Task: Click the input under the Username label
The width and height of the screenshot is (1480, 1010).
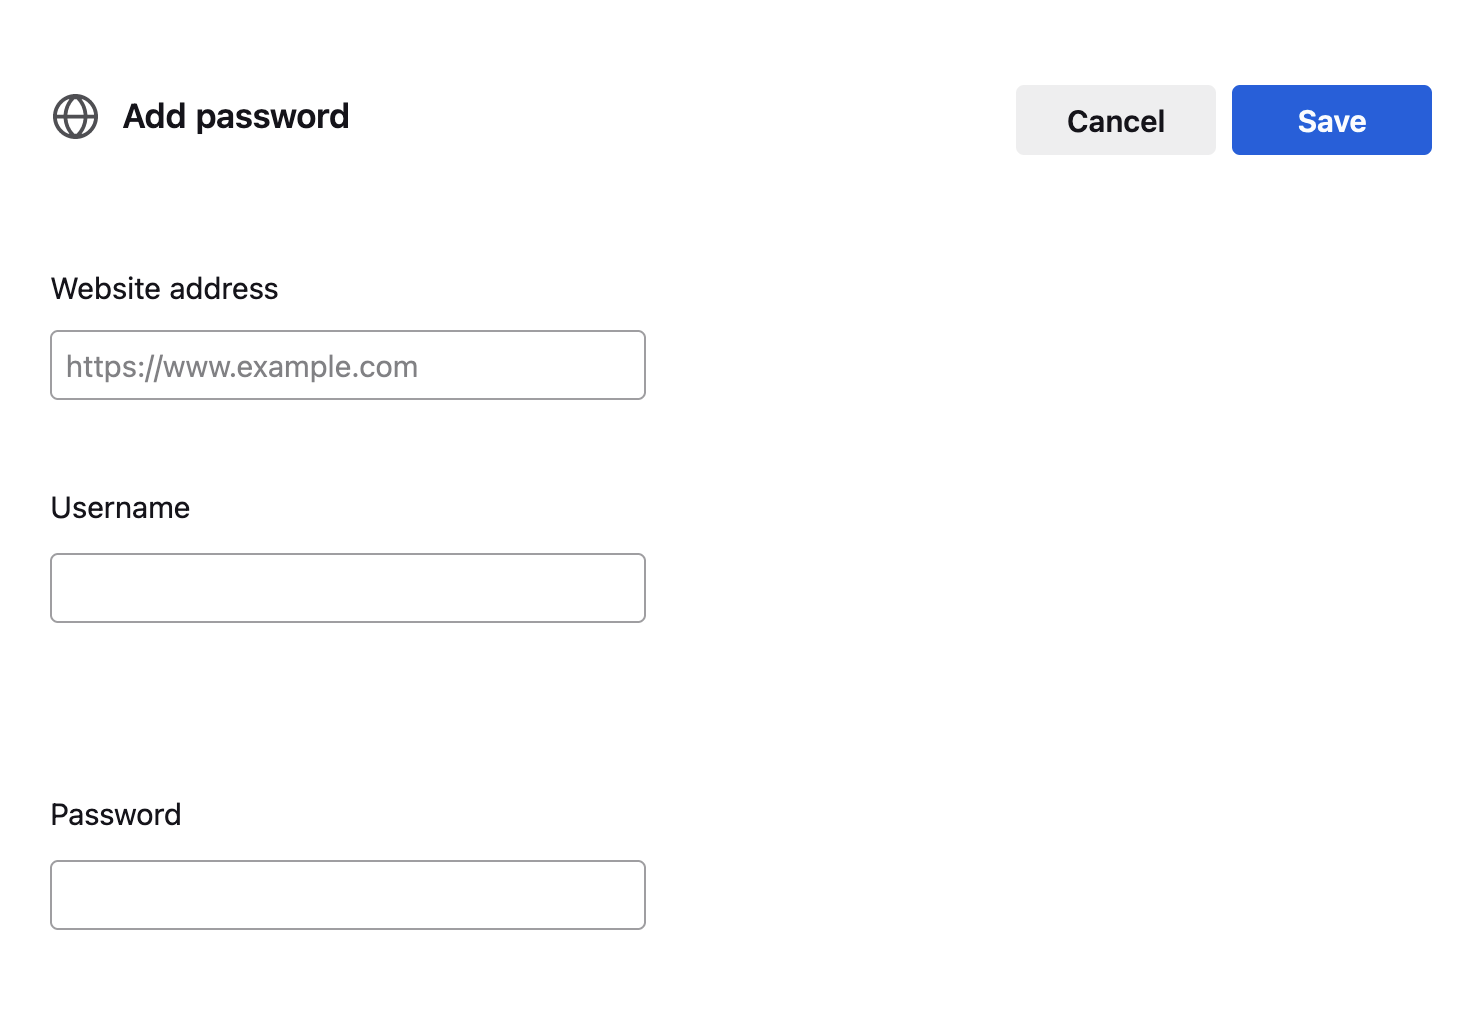Action: point(347,588)
